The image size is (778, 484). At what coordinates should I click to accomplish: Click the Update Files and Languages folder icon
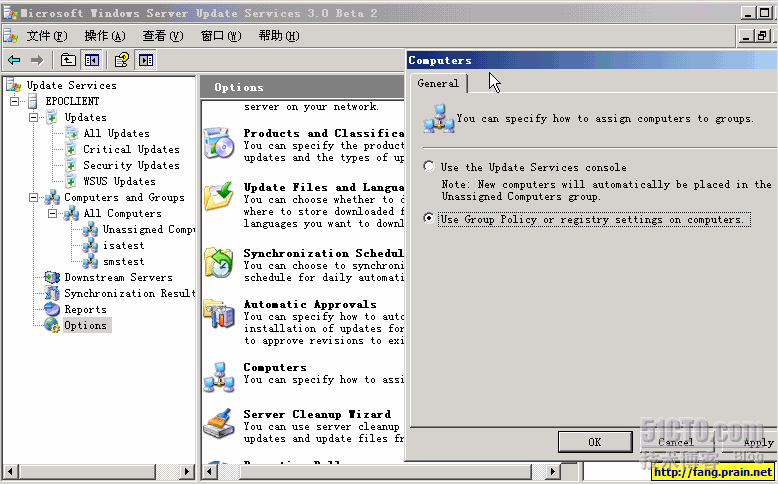218,197
